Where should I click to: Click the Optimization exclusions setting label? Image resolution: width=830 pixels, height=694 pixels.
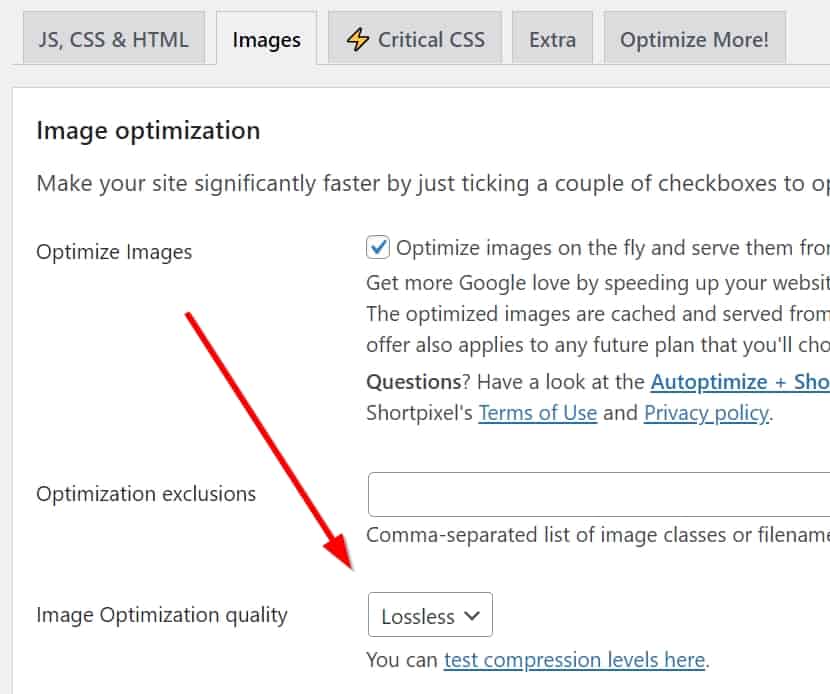coord(146,494)
